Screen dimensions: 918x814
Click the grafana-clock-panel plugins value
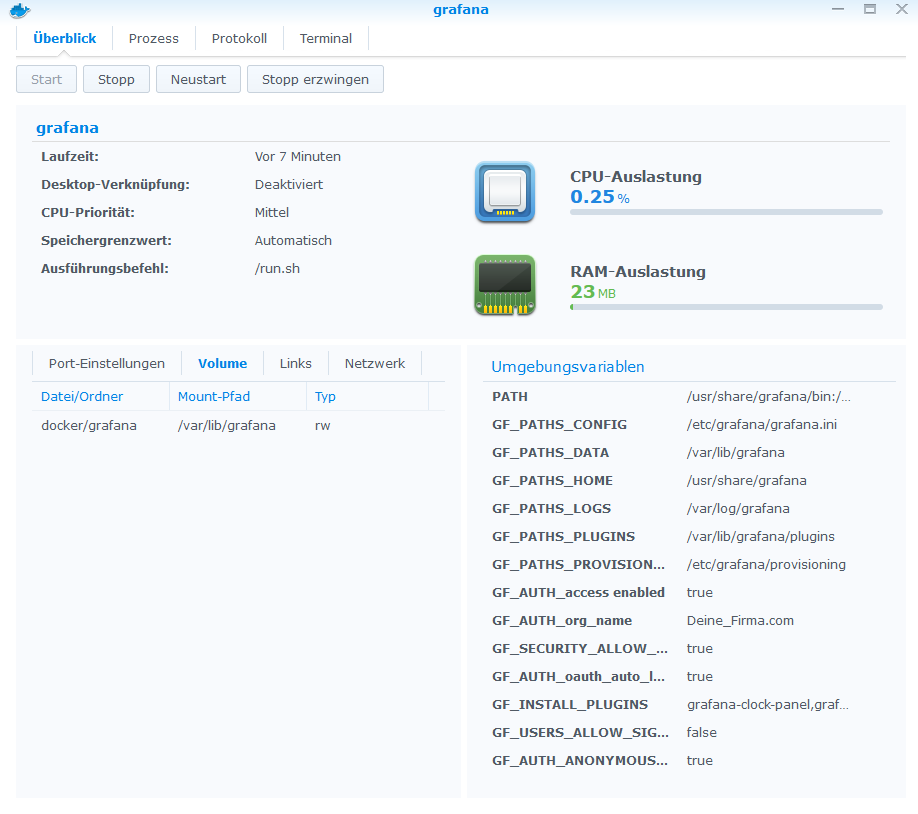768,705
